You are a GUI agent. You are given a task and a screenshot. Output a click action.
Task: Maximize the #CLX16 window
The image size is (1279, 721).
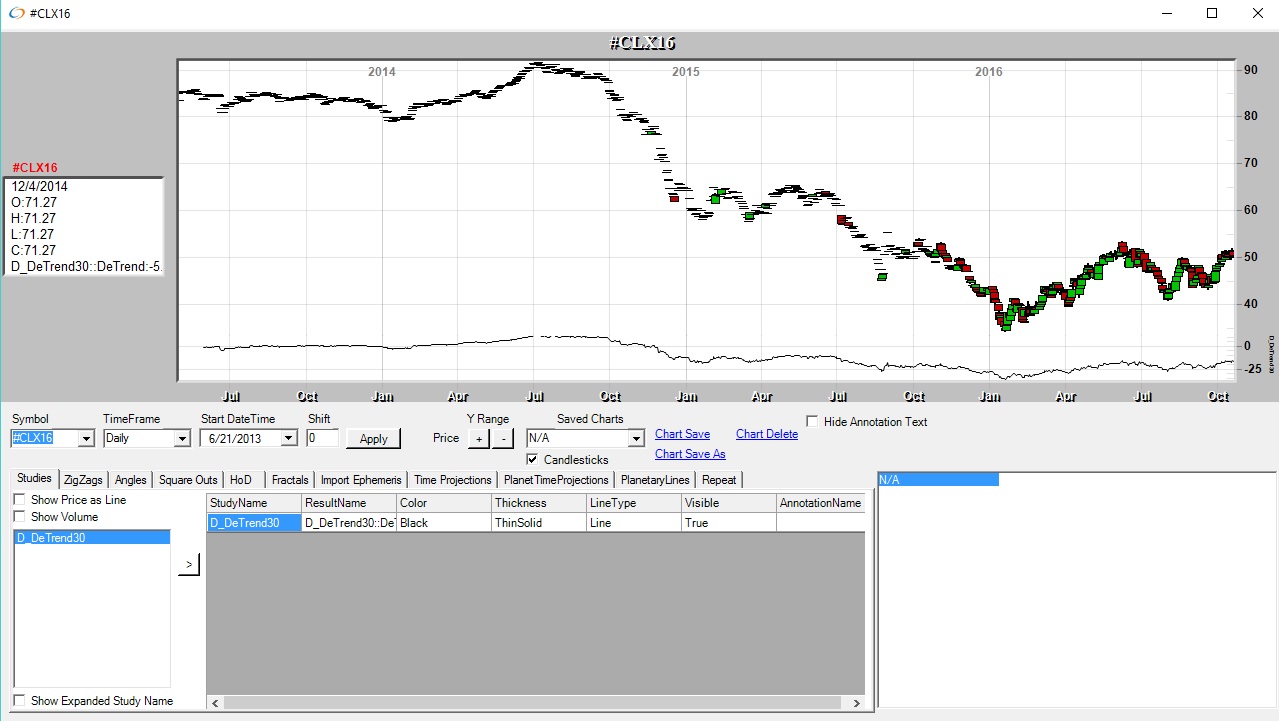1211,14
